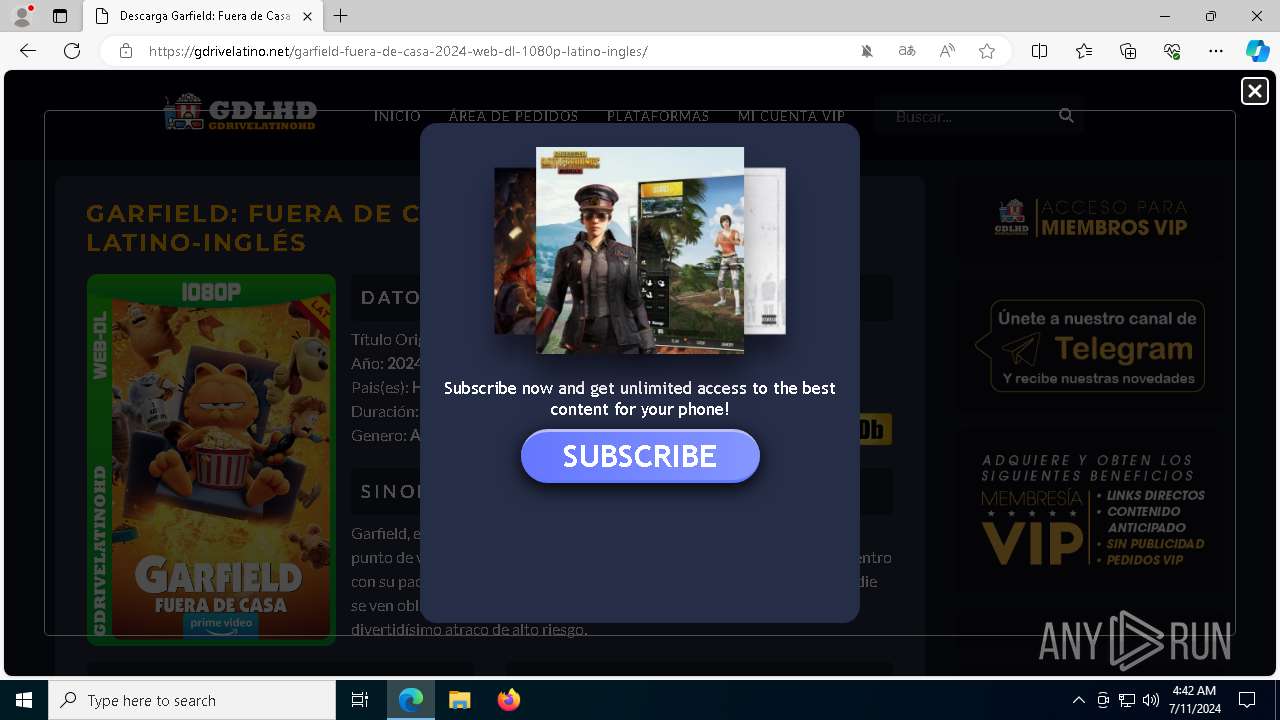
Task: Click the GDLHD site logo
Action: pyautogui.click(x=240, y=112)
